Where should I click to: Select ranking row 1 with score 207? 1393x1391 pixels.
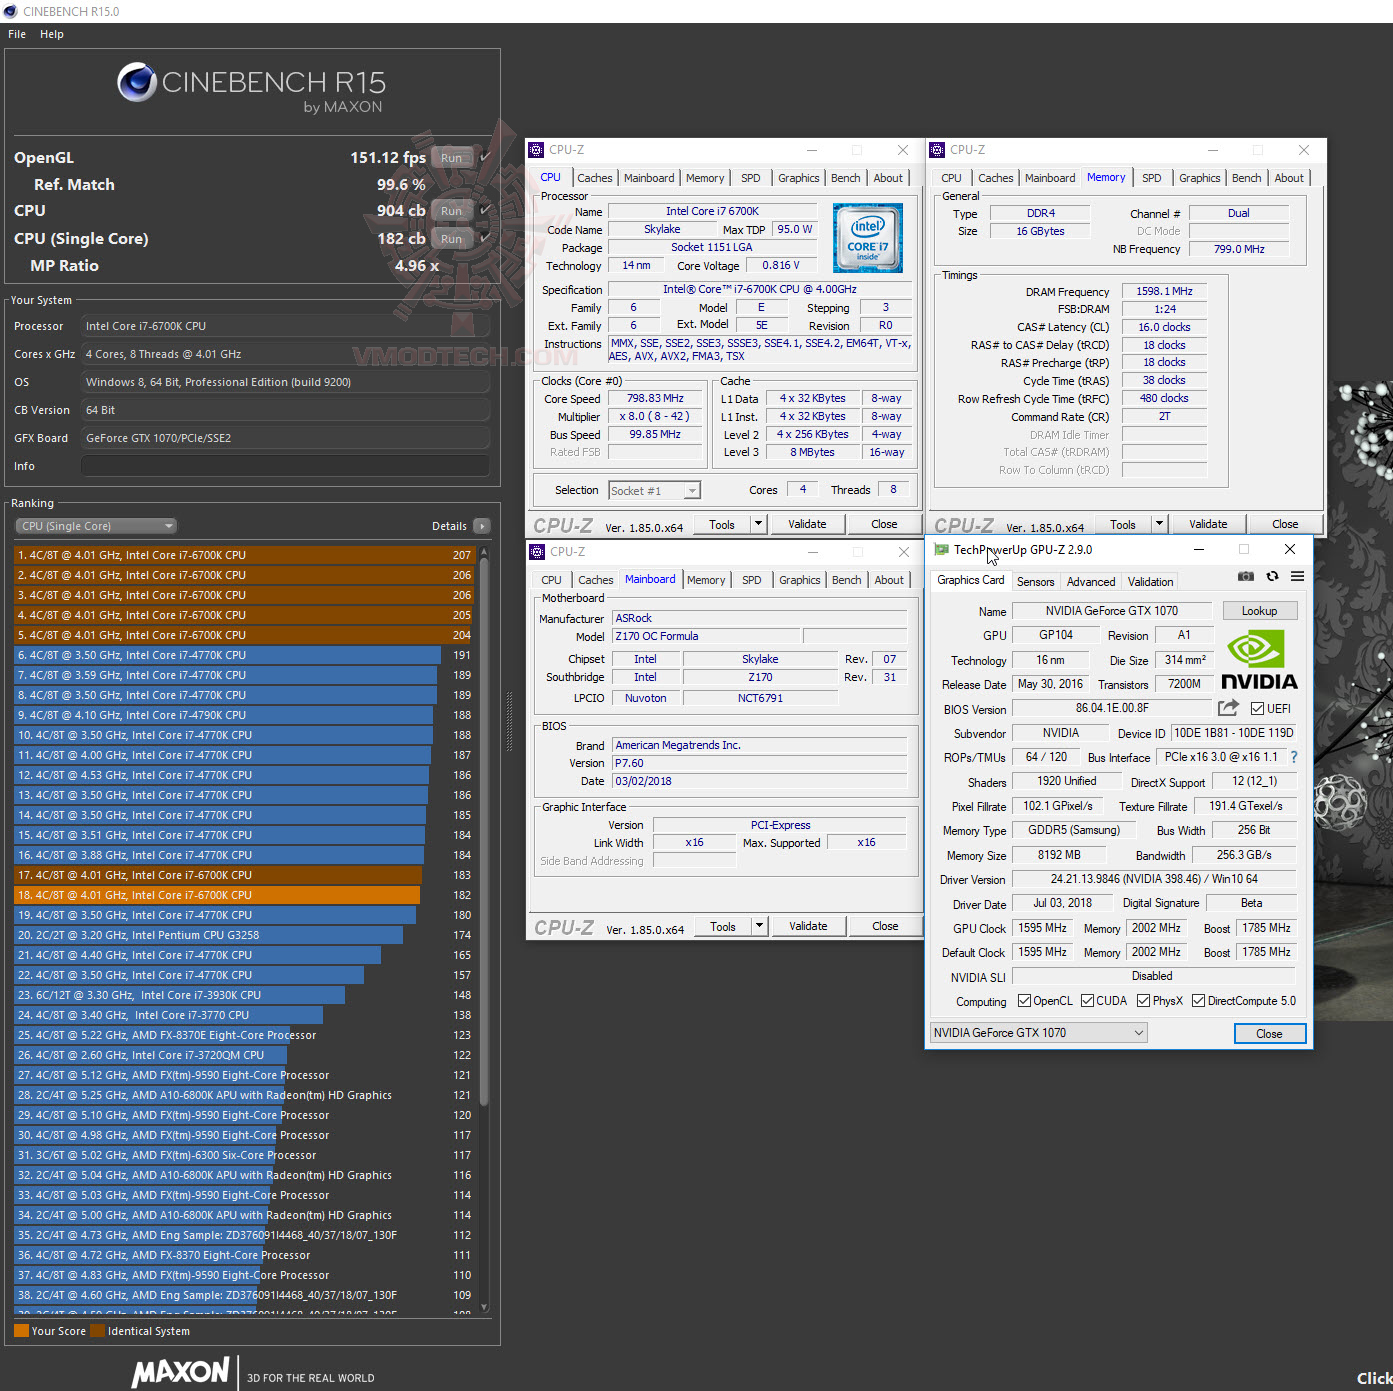tap(244, 555)
